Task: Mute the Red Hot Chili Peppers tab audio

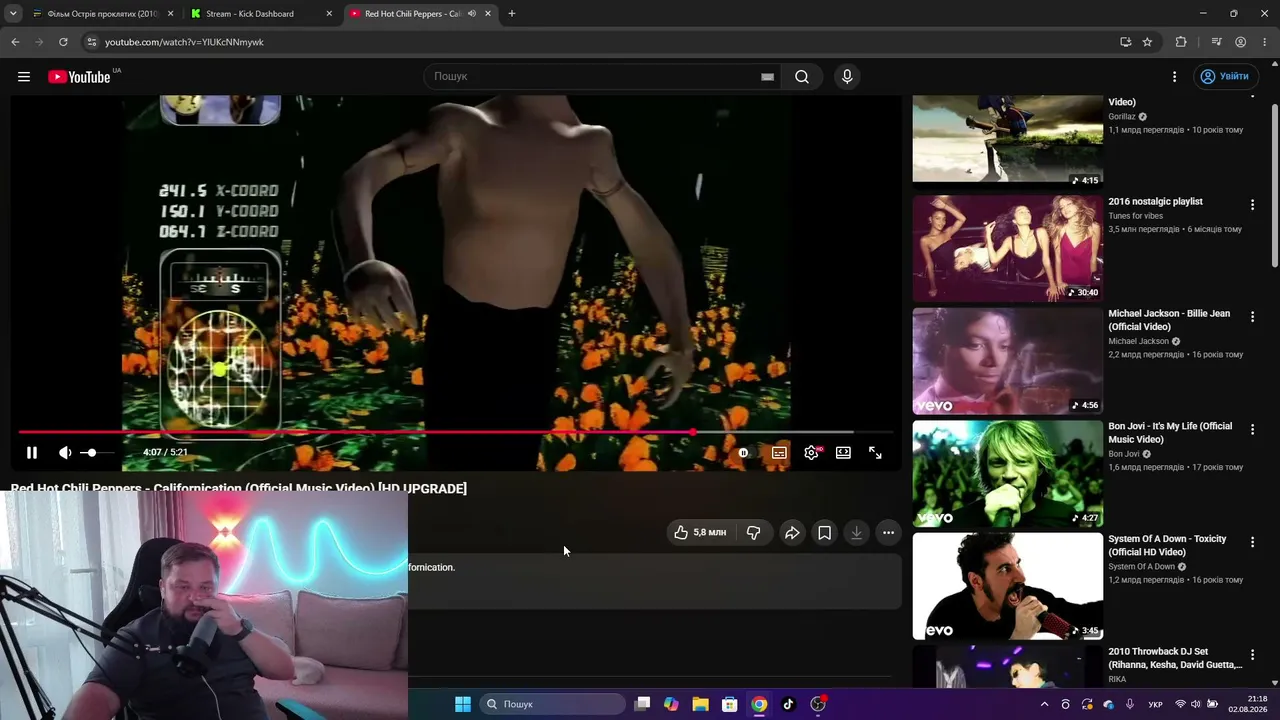Action: pos(471,14)
